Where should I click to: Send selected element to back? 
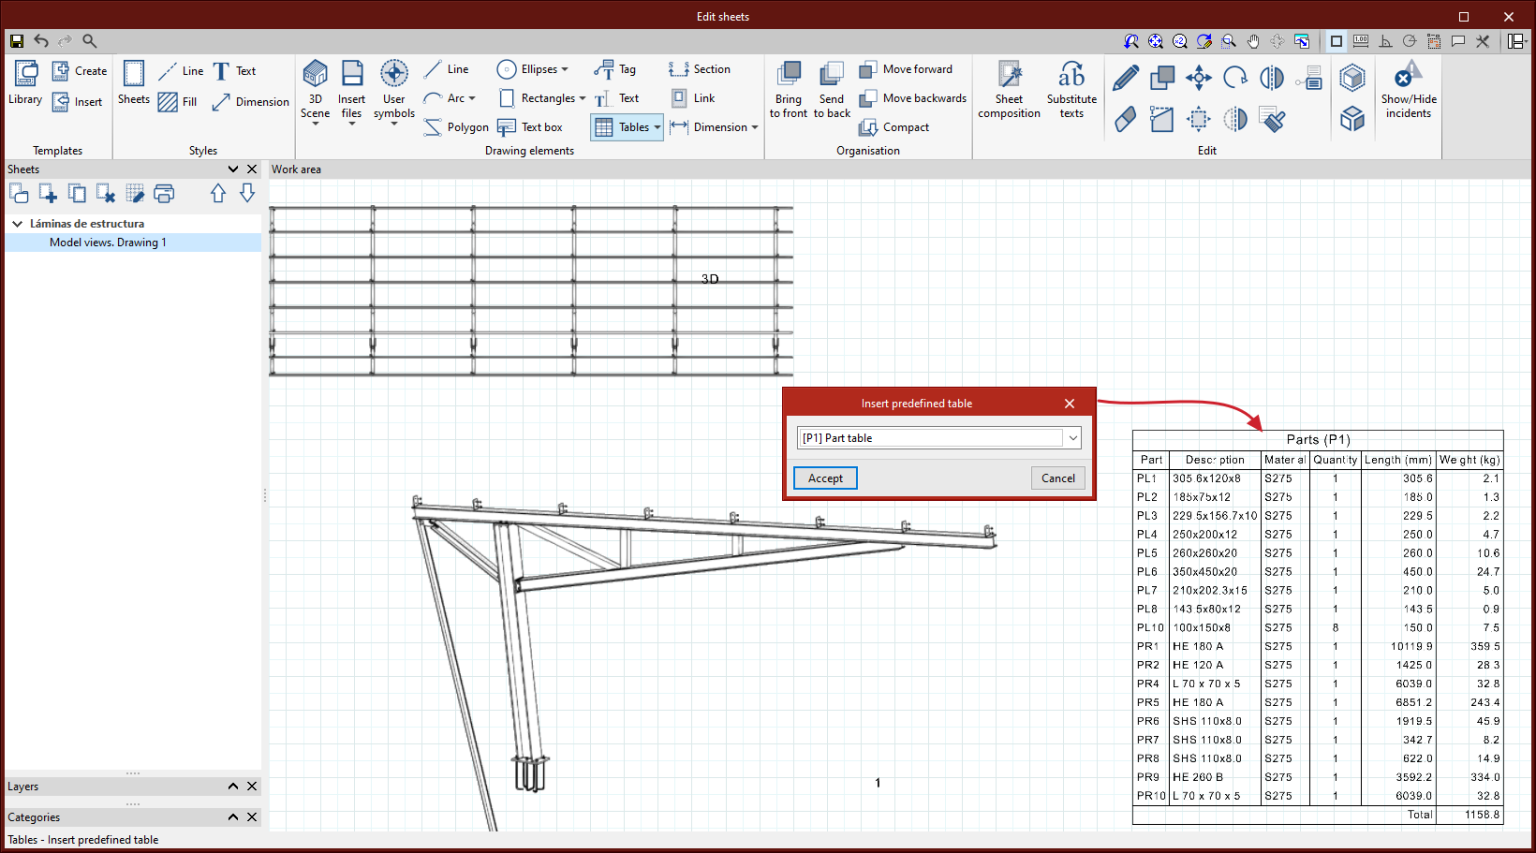pos(831,88)
